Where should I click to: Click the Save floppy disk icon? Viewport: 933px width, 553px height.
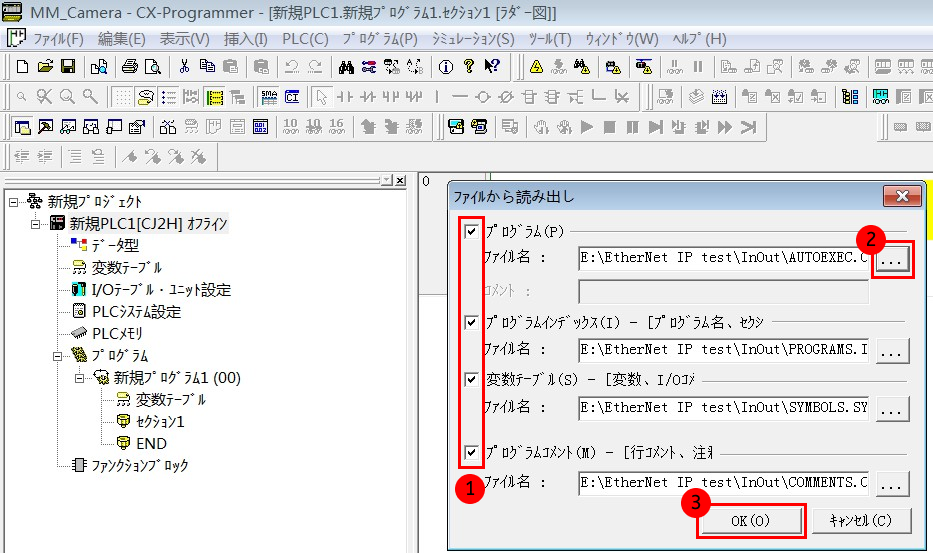pyautogui.click(x=68, y=67)
